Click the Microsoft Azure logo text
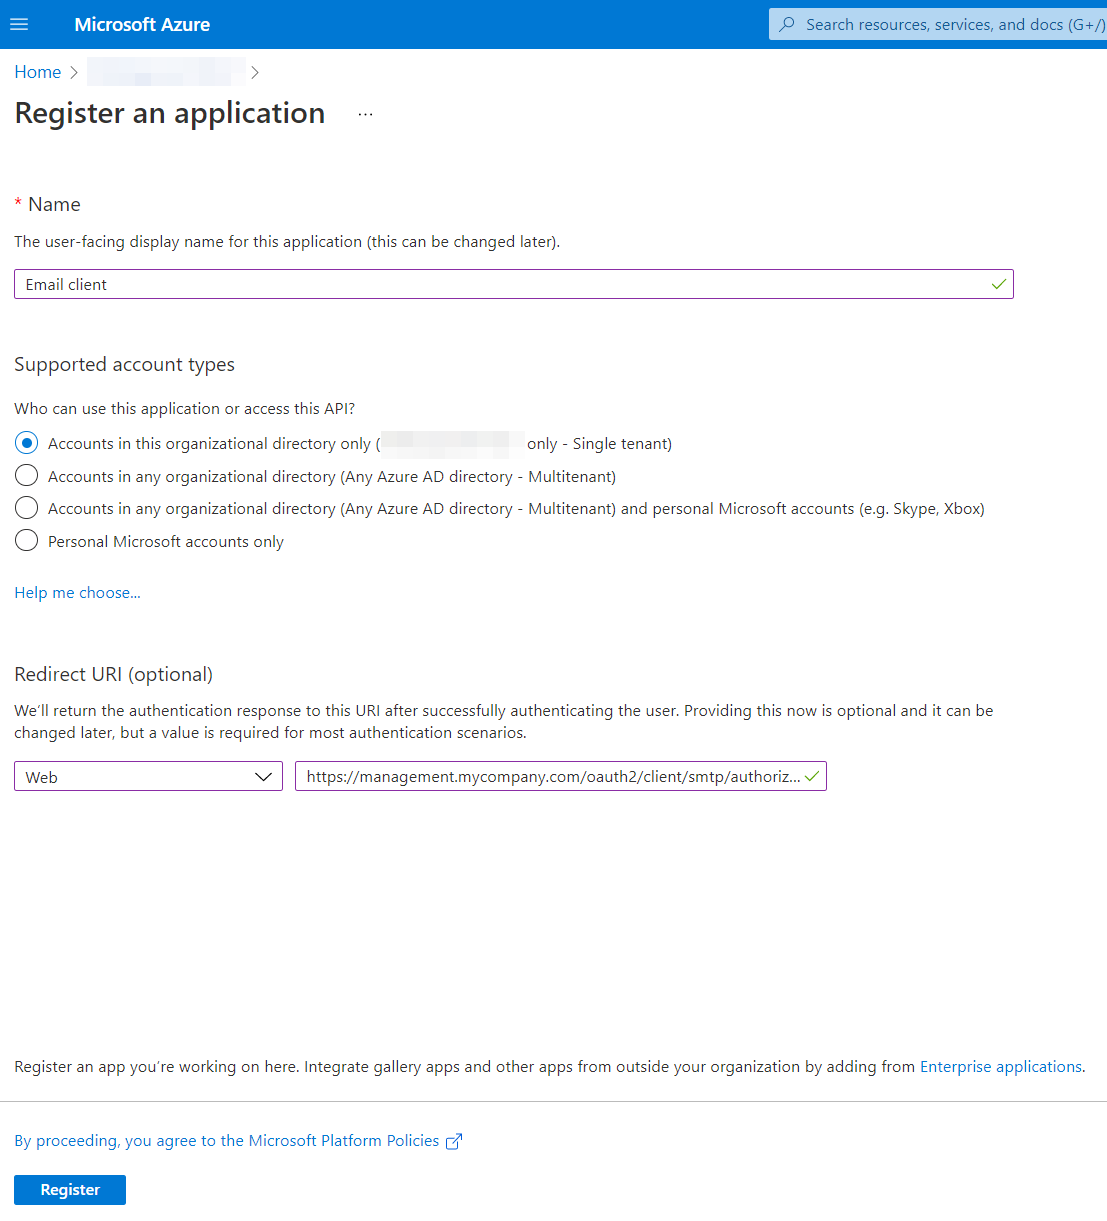 coord(142,24)
